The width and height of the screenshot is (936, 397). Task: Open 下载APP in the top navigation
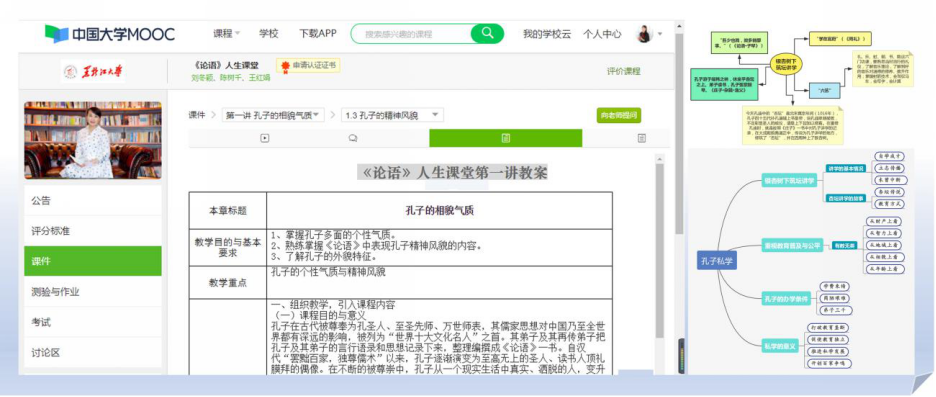tap(318, 34)
